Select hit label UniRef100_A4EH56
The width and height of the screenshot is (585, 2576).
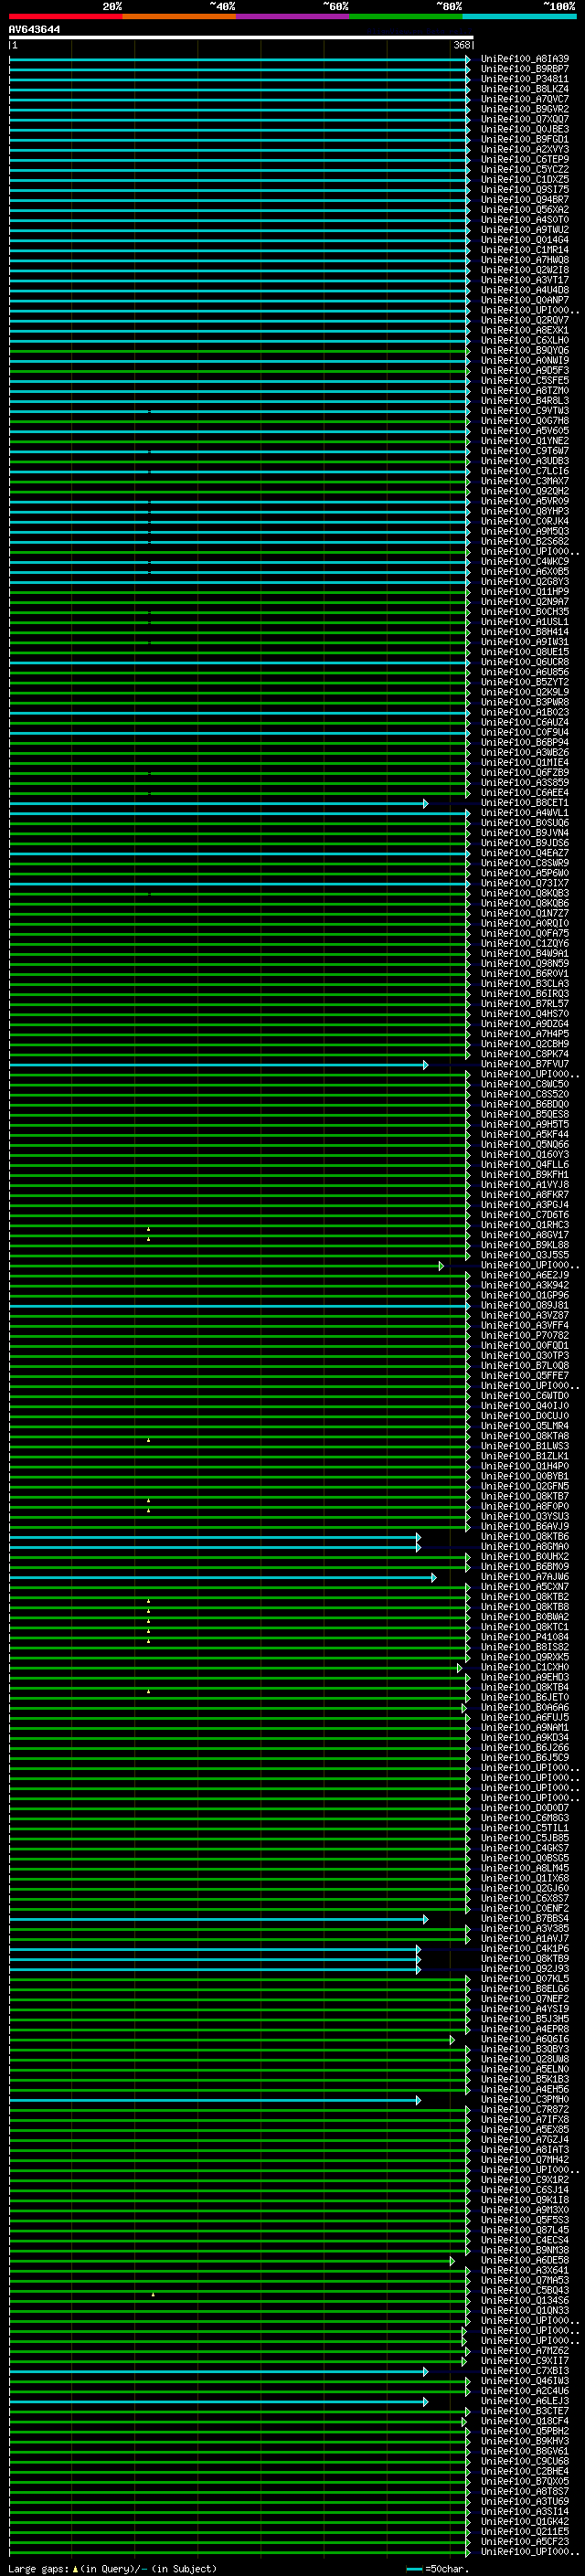coord(525,2090)
